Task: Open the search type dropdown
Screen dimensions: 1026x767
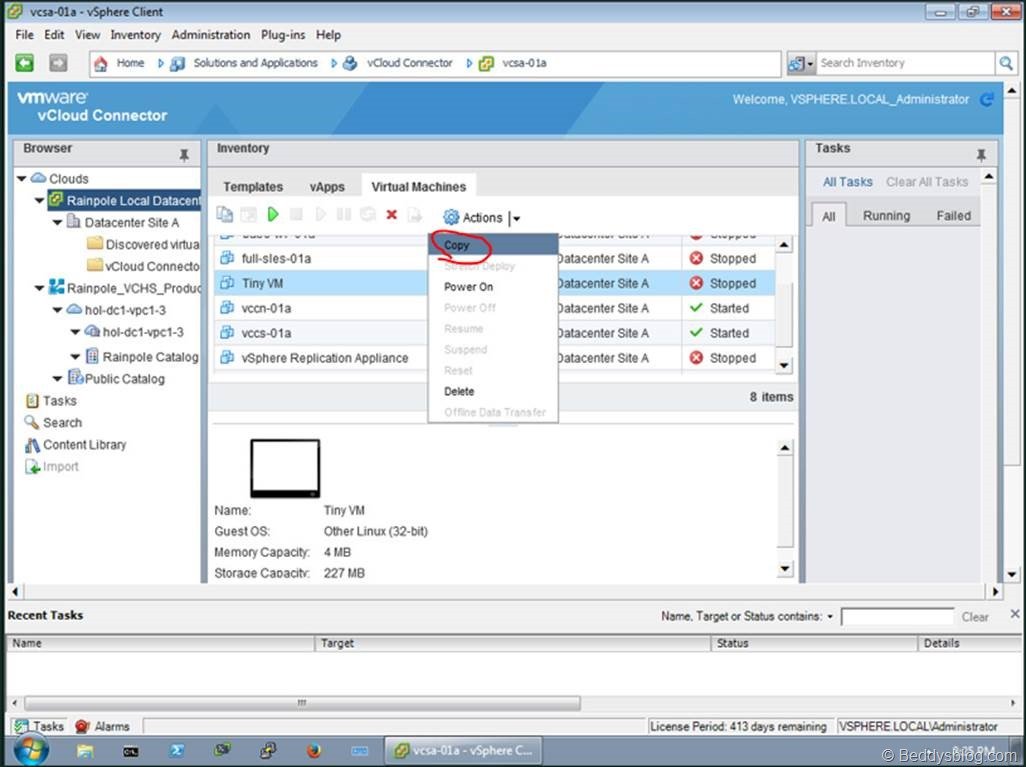Action: point(810,63)
